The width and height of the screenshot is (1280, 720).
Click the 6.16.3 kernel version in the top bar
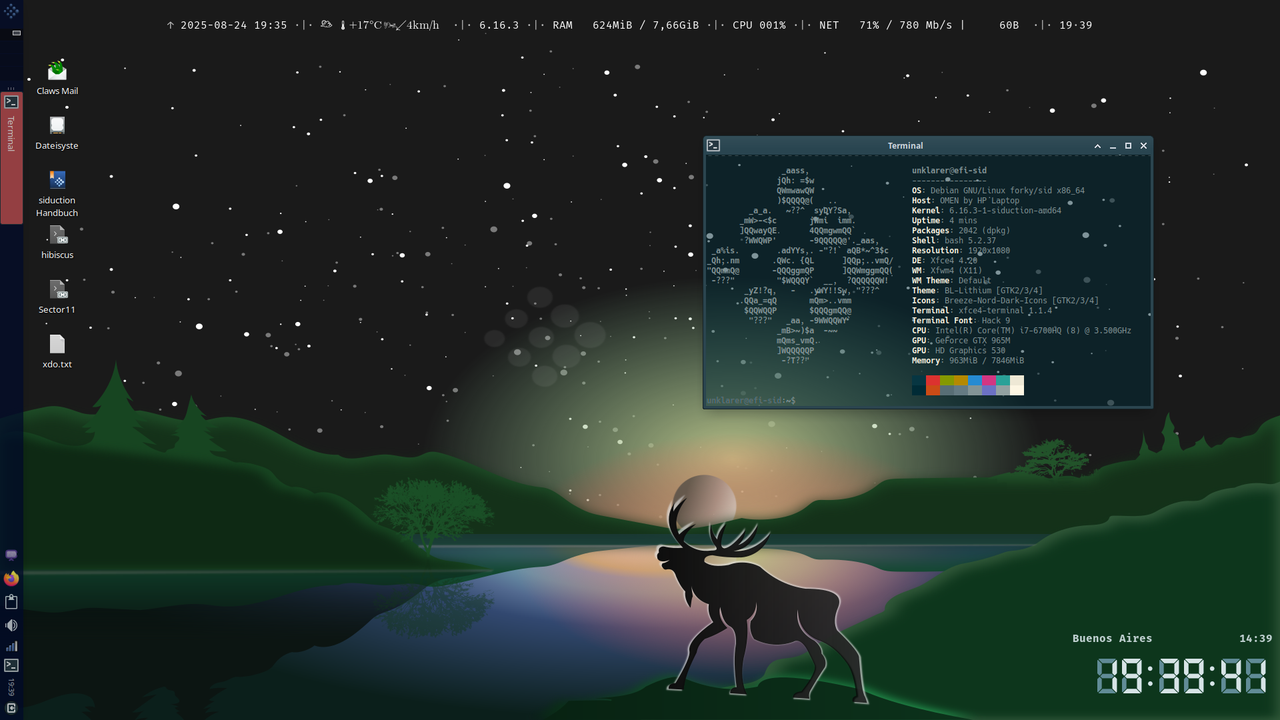point(499,25)
